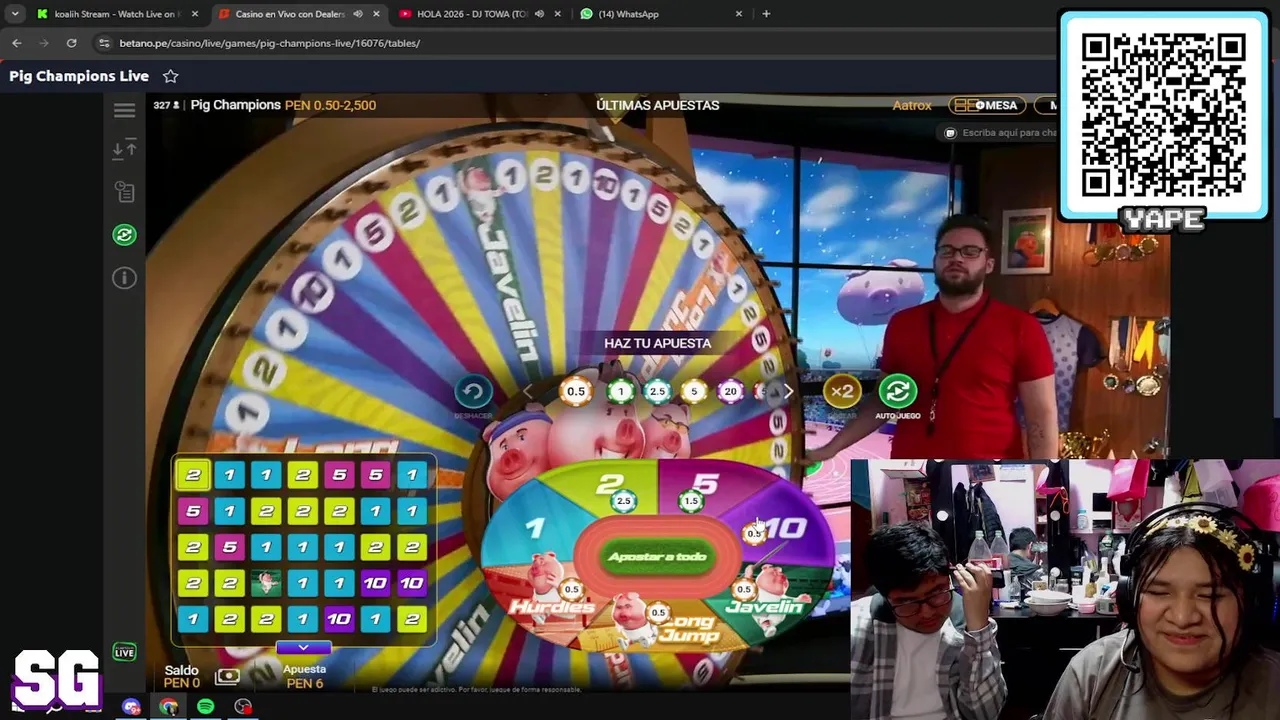Screen dimensions: 1280x720
Task: Switch to the WhatsApp tab
Action: pyautogui.click(x=661, y=14)
